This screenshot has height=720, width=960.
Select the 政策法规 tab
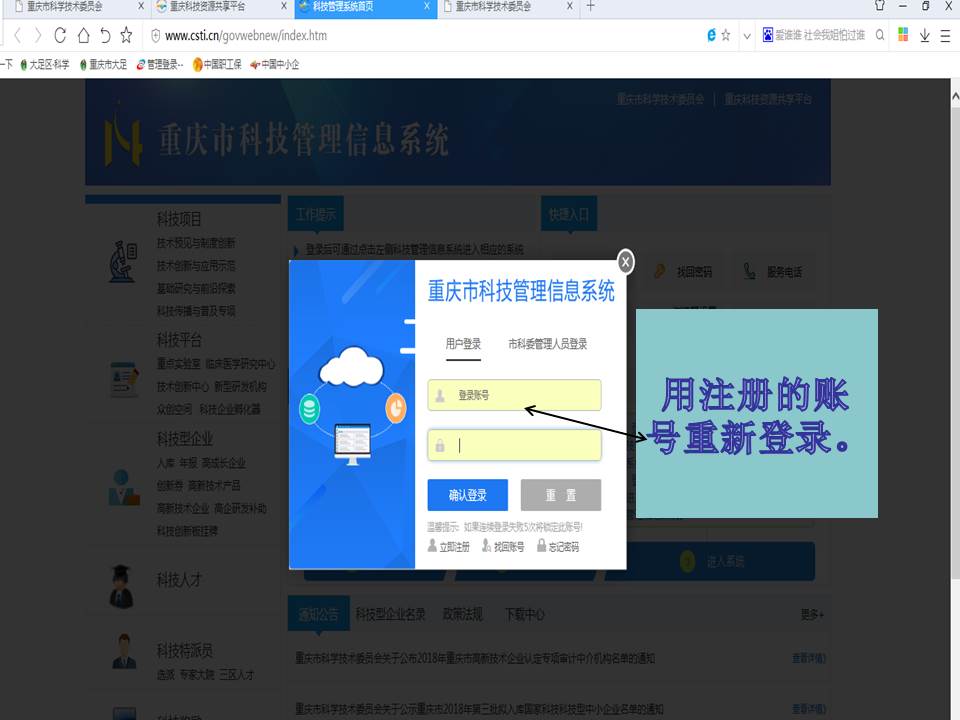463,614
